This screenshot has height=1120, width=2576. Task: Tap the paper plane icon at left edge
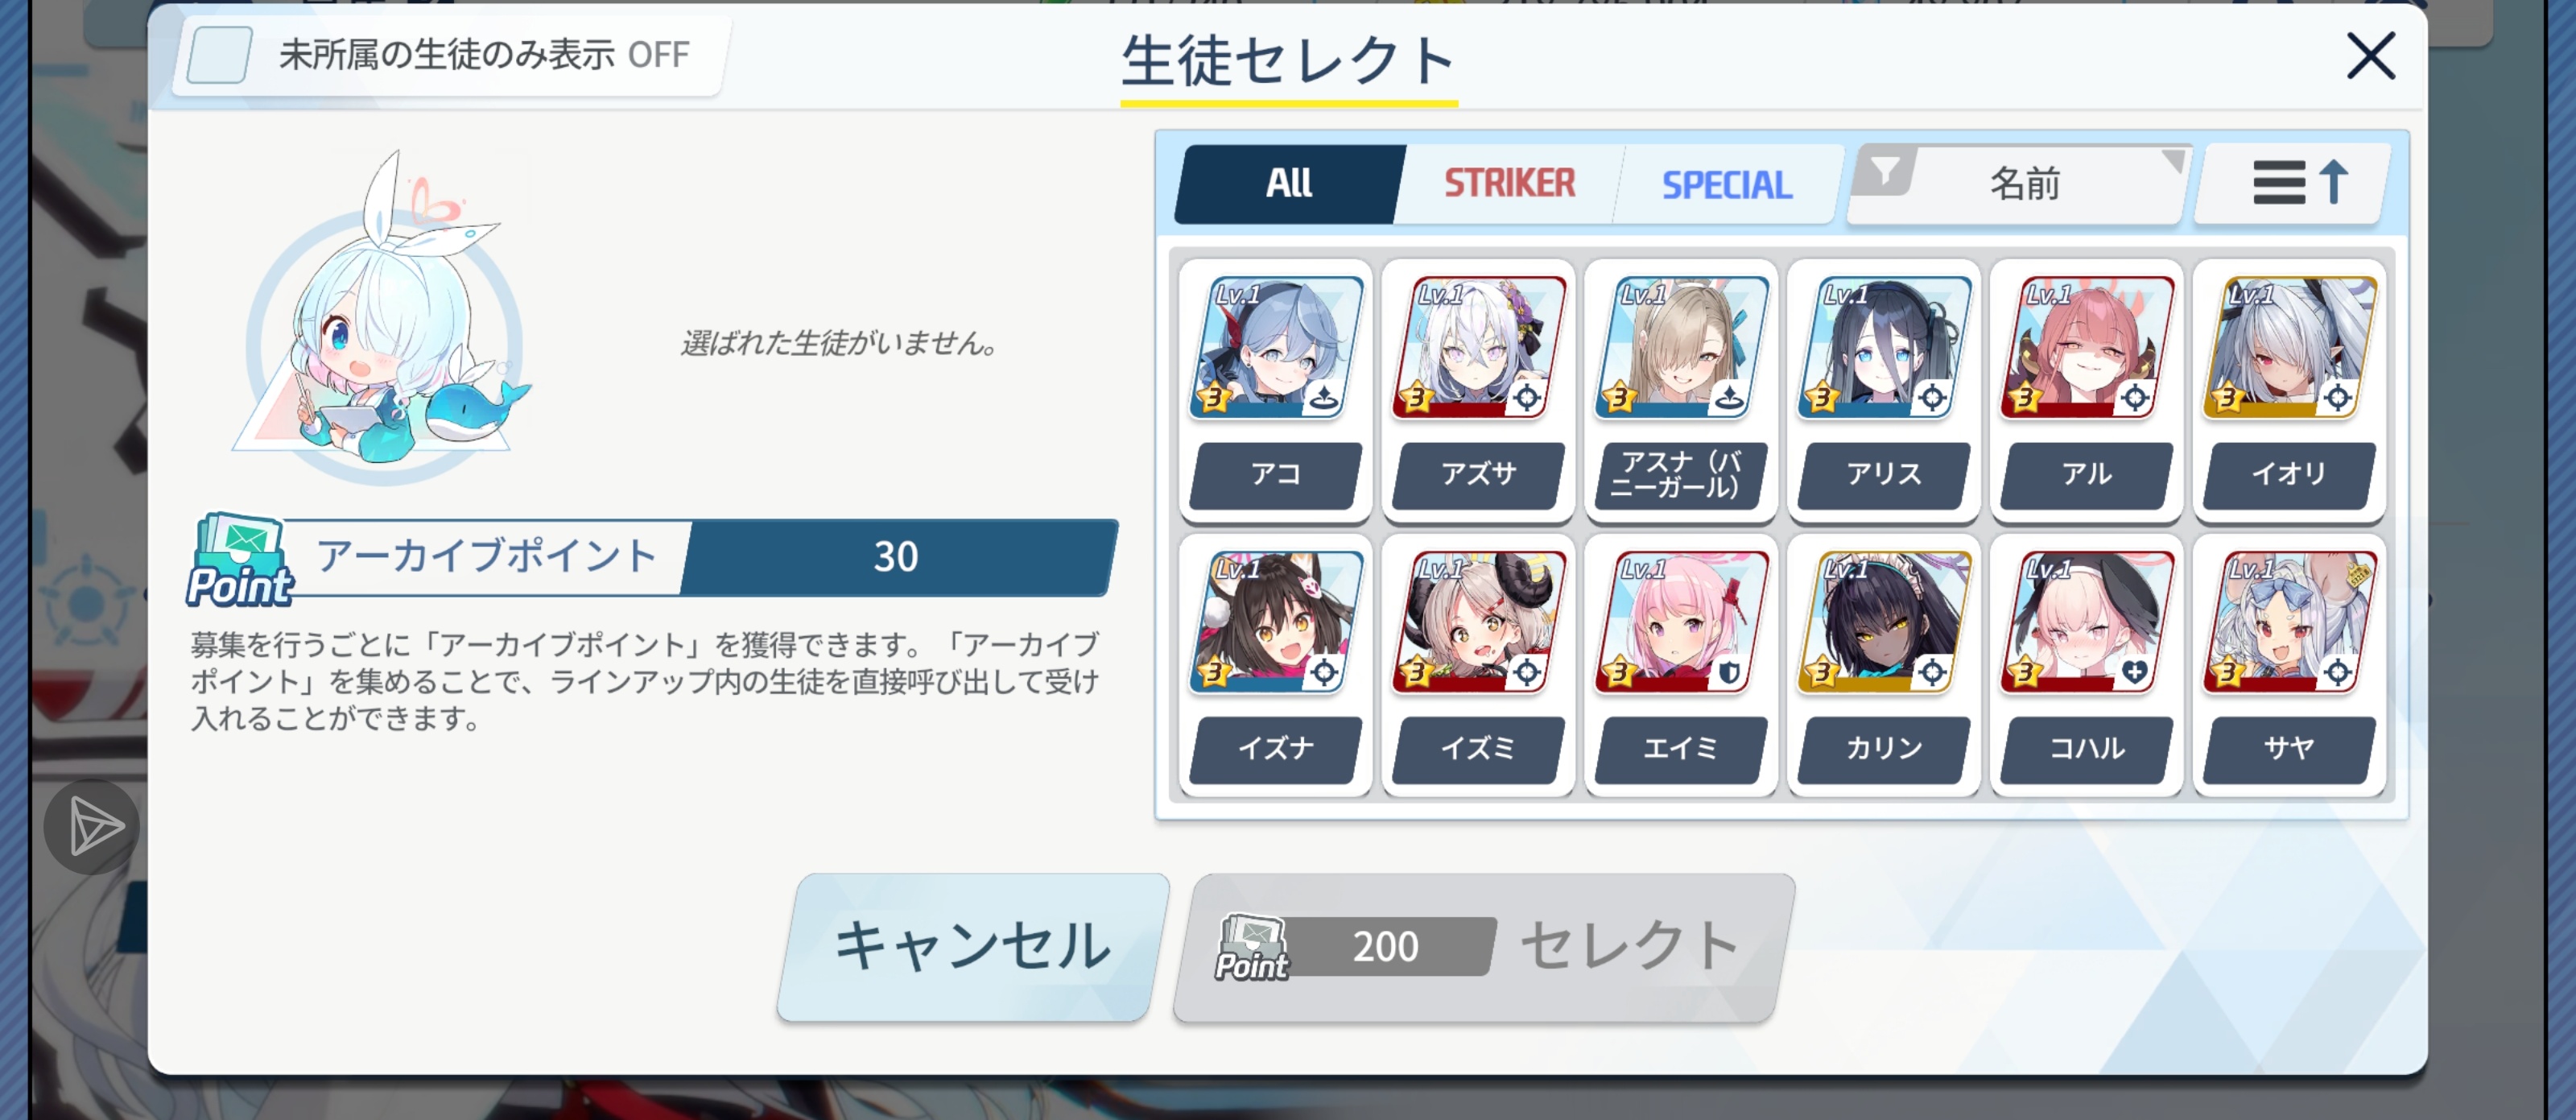93,827
